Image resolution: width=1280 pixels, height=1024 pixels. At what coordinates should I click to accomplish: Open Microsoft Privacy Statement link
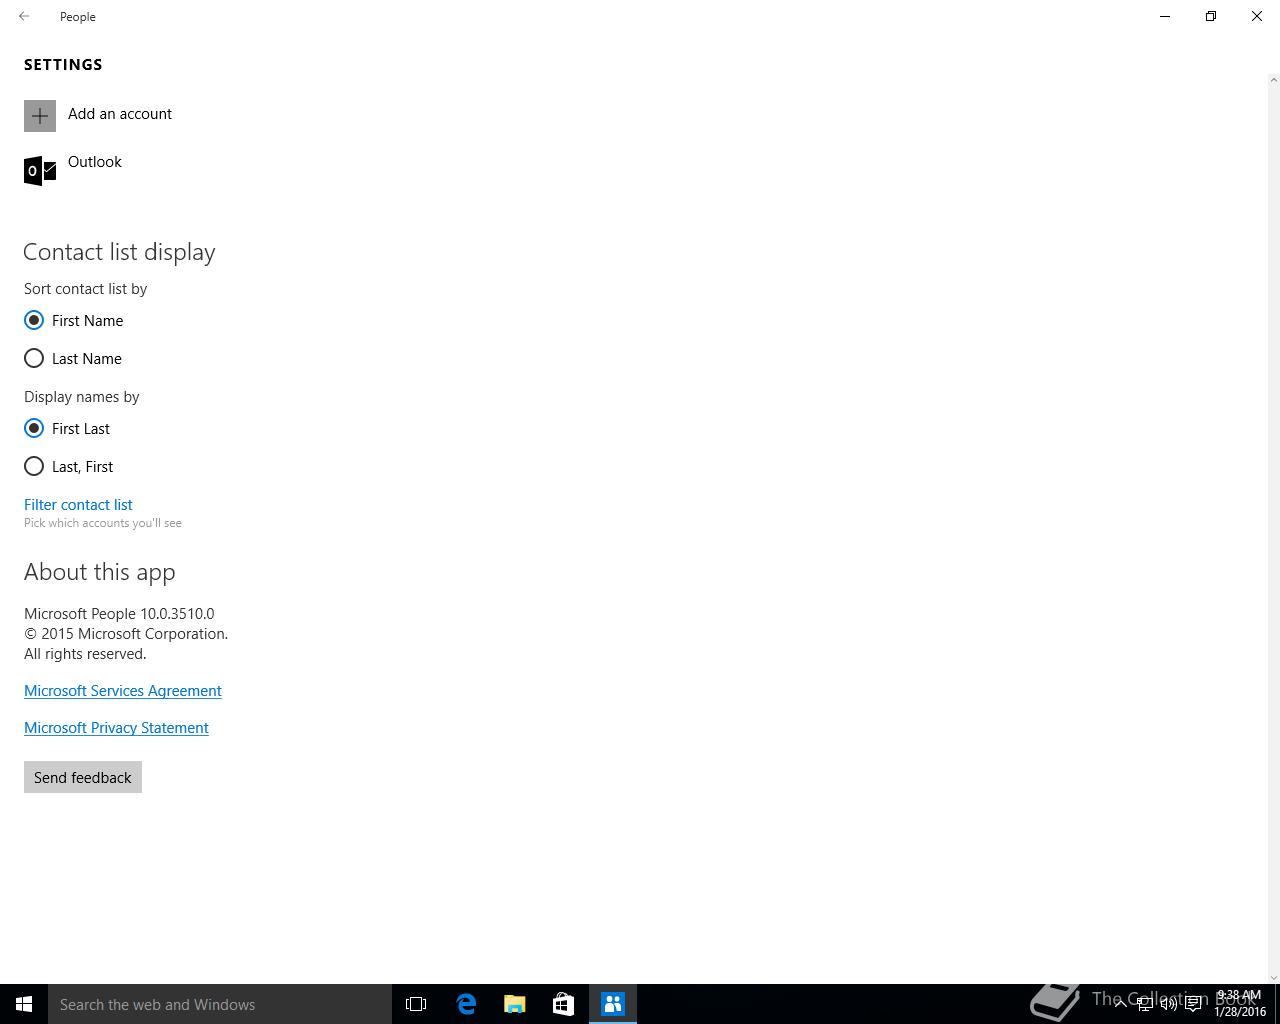point(116,728)
